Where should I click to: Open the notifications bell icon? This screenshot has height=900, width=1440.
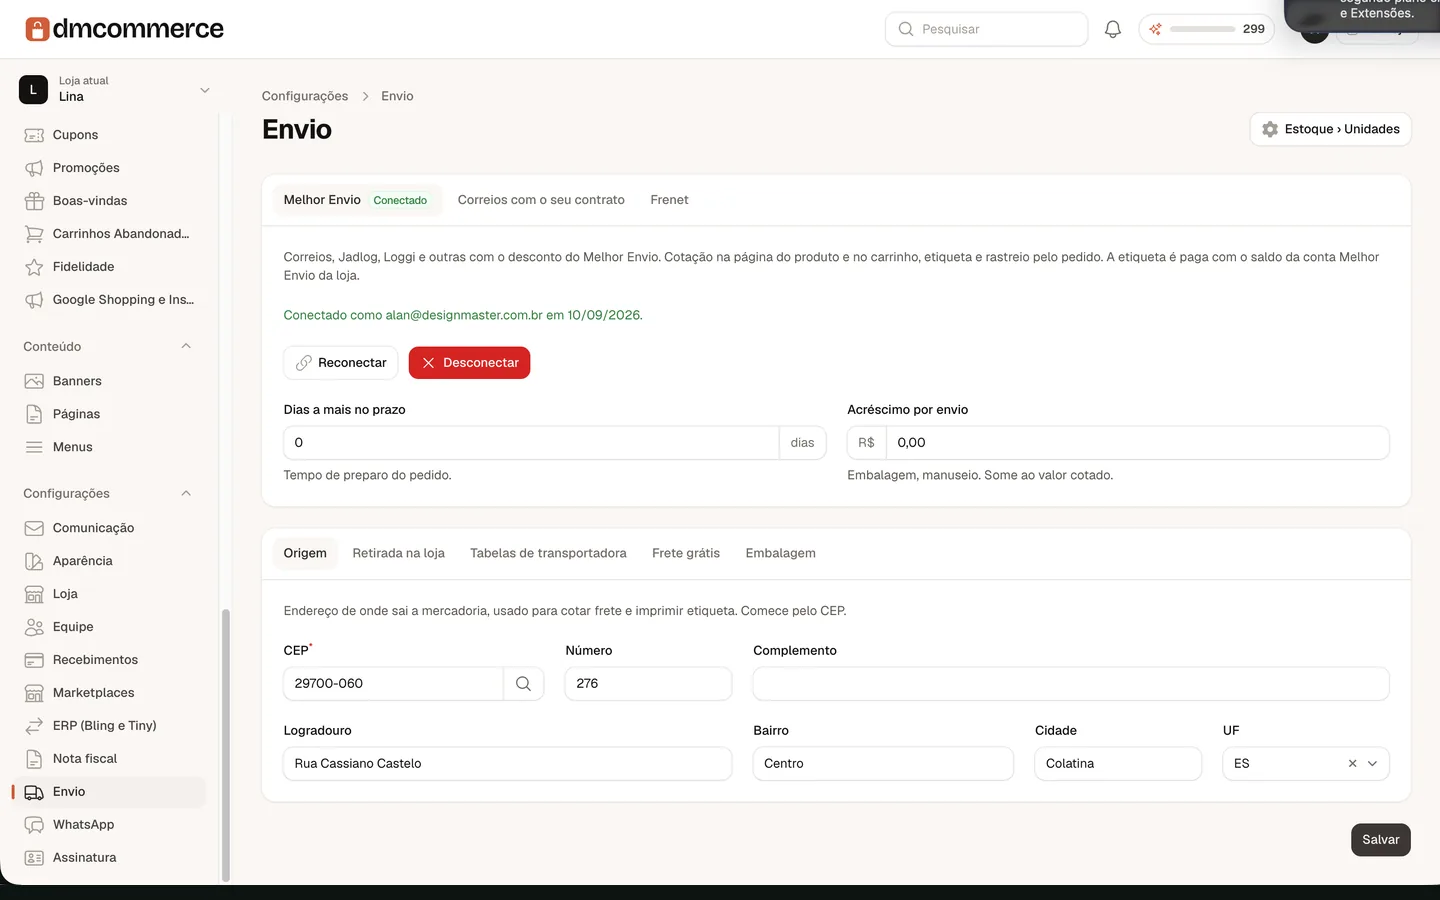pyautogui.click(x=1112, y=29)
